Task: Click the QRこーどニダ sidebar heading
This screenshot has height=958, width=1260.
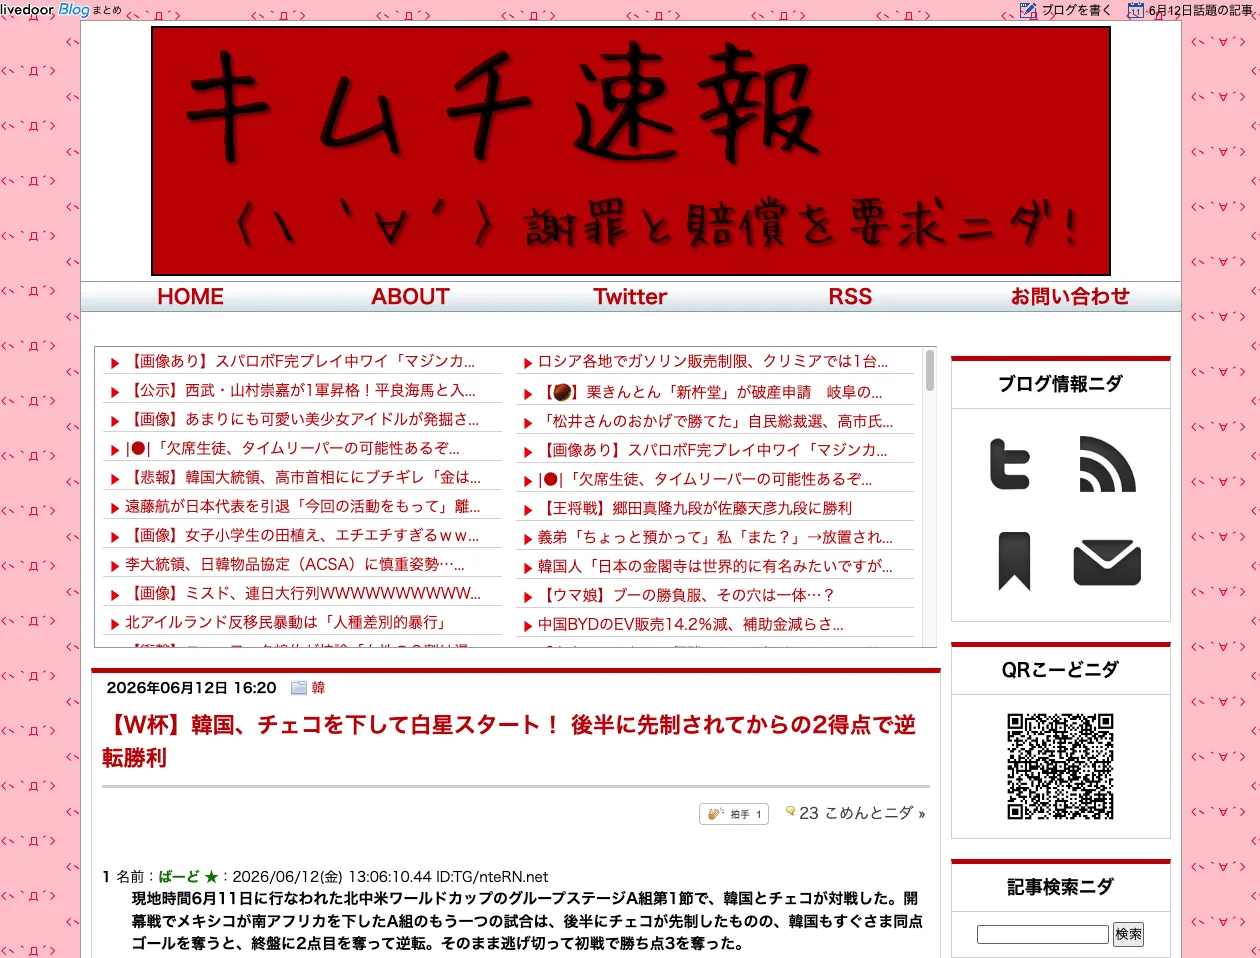Action: [1061, 670]
